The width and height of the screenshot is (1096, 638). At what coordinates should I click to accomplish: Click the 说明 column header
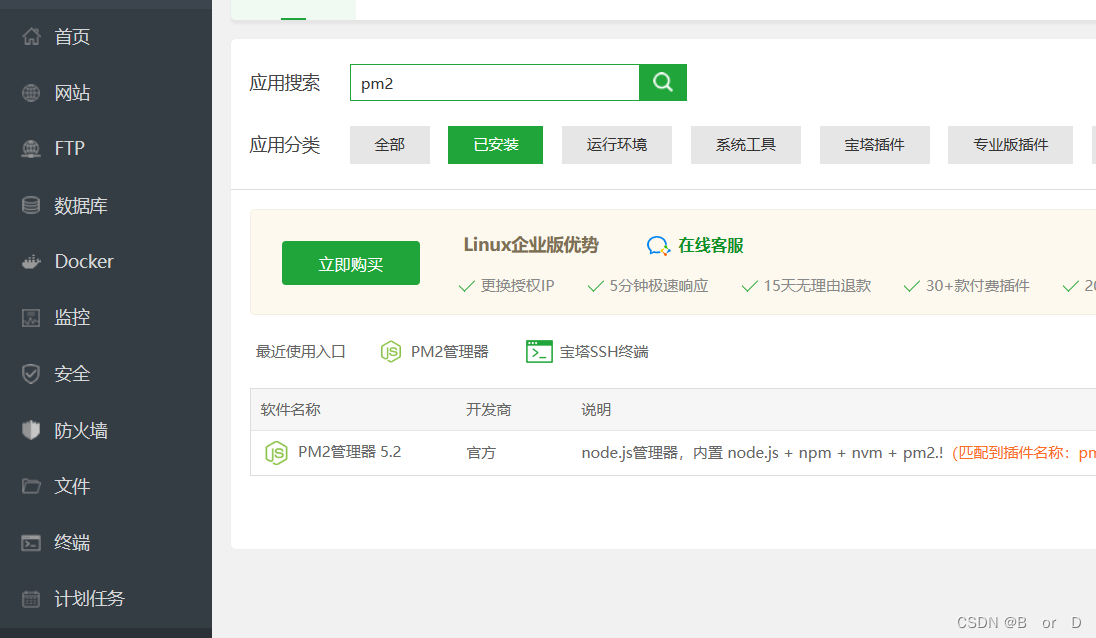[x=596, y=409]
